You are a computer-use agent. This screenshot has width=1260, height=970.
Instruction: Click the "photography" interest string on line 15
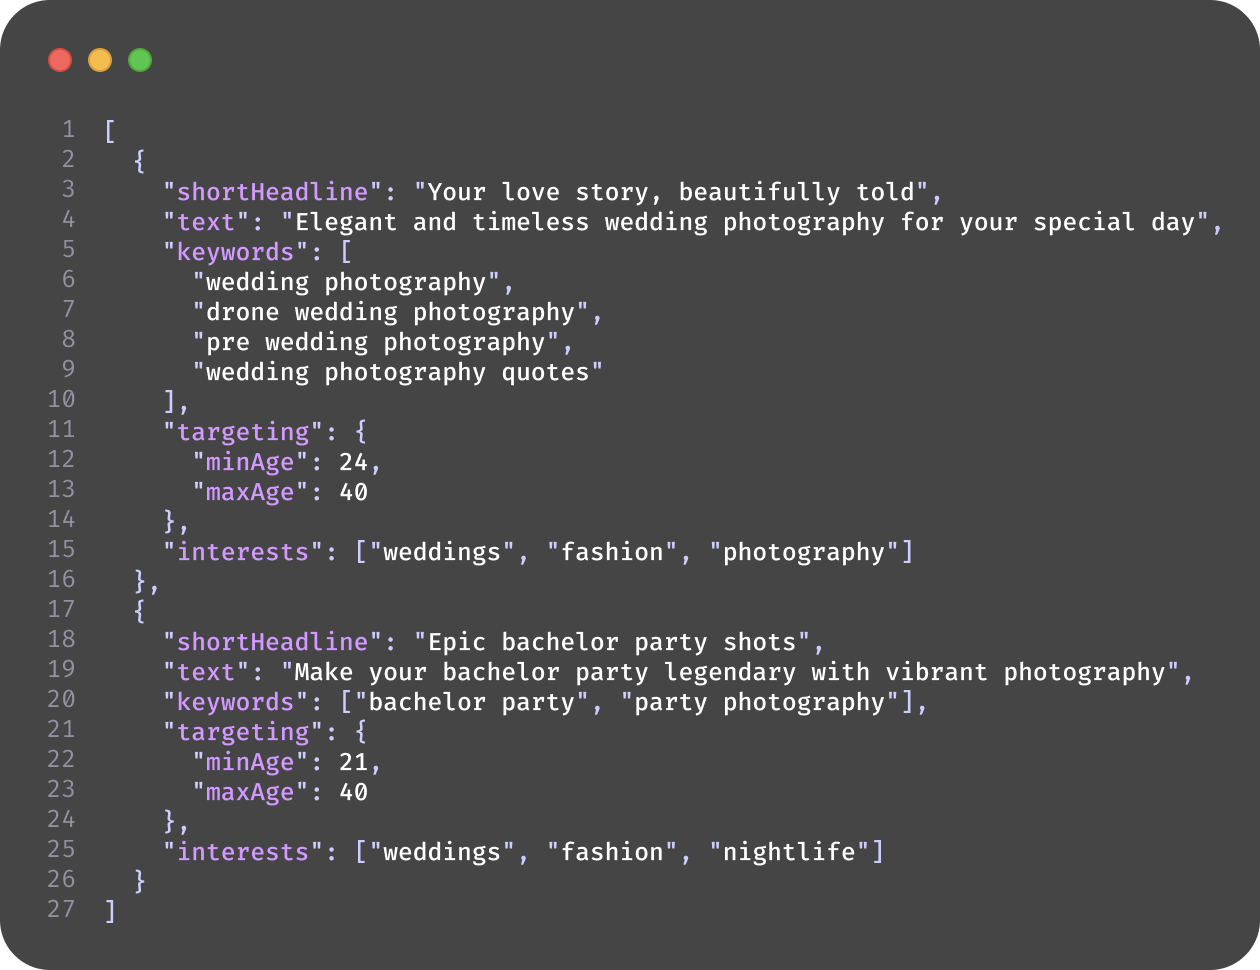(805, 552)
